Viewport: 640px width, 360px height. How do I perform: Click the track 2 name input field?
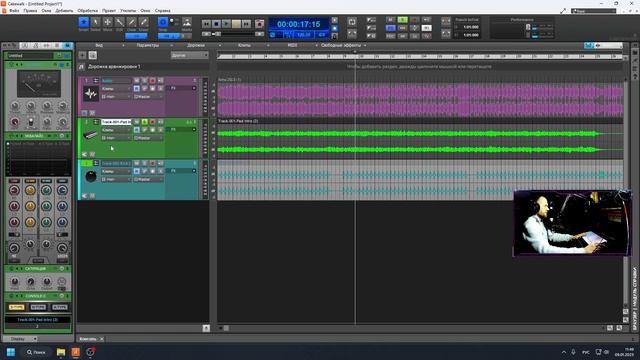point(116,122)
